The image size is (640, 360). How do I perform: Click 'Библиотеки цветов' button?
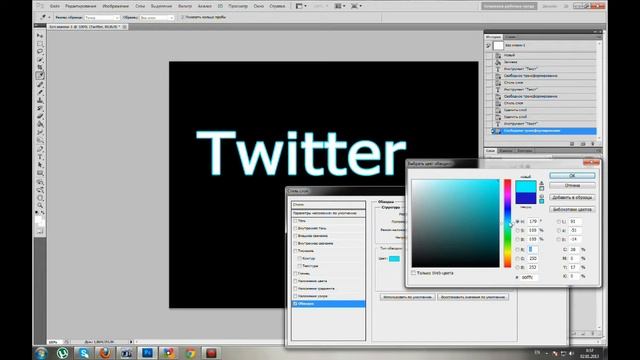click(572, 209)
